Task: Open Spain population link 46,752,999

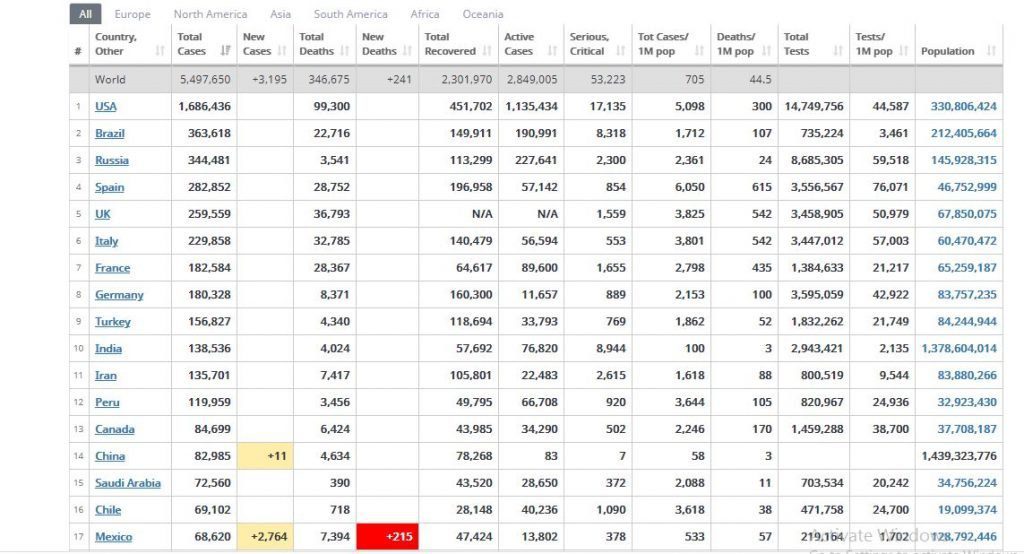Action: [x=967, y=187]
